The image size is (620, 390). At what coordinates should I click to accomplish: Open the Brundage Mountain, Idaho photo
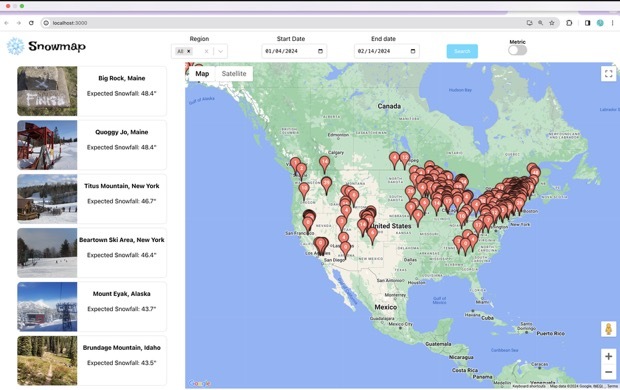click(x=47, y=360)
